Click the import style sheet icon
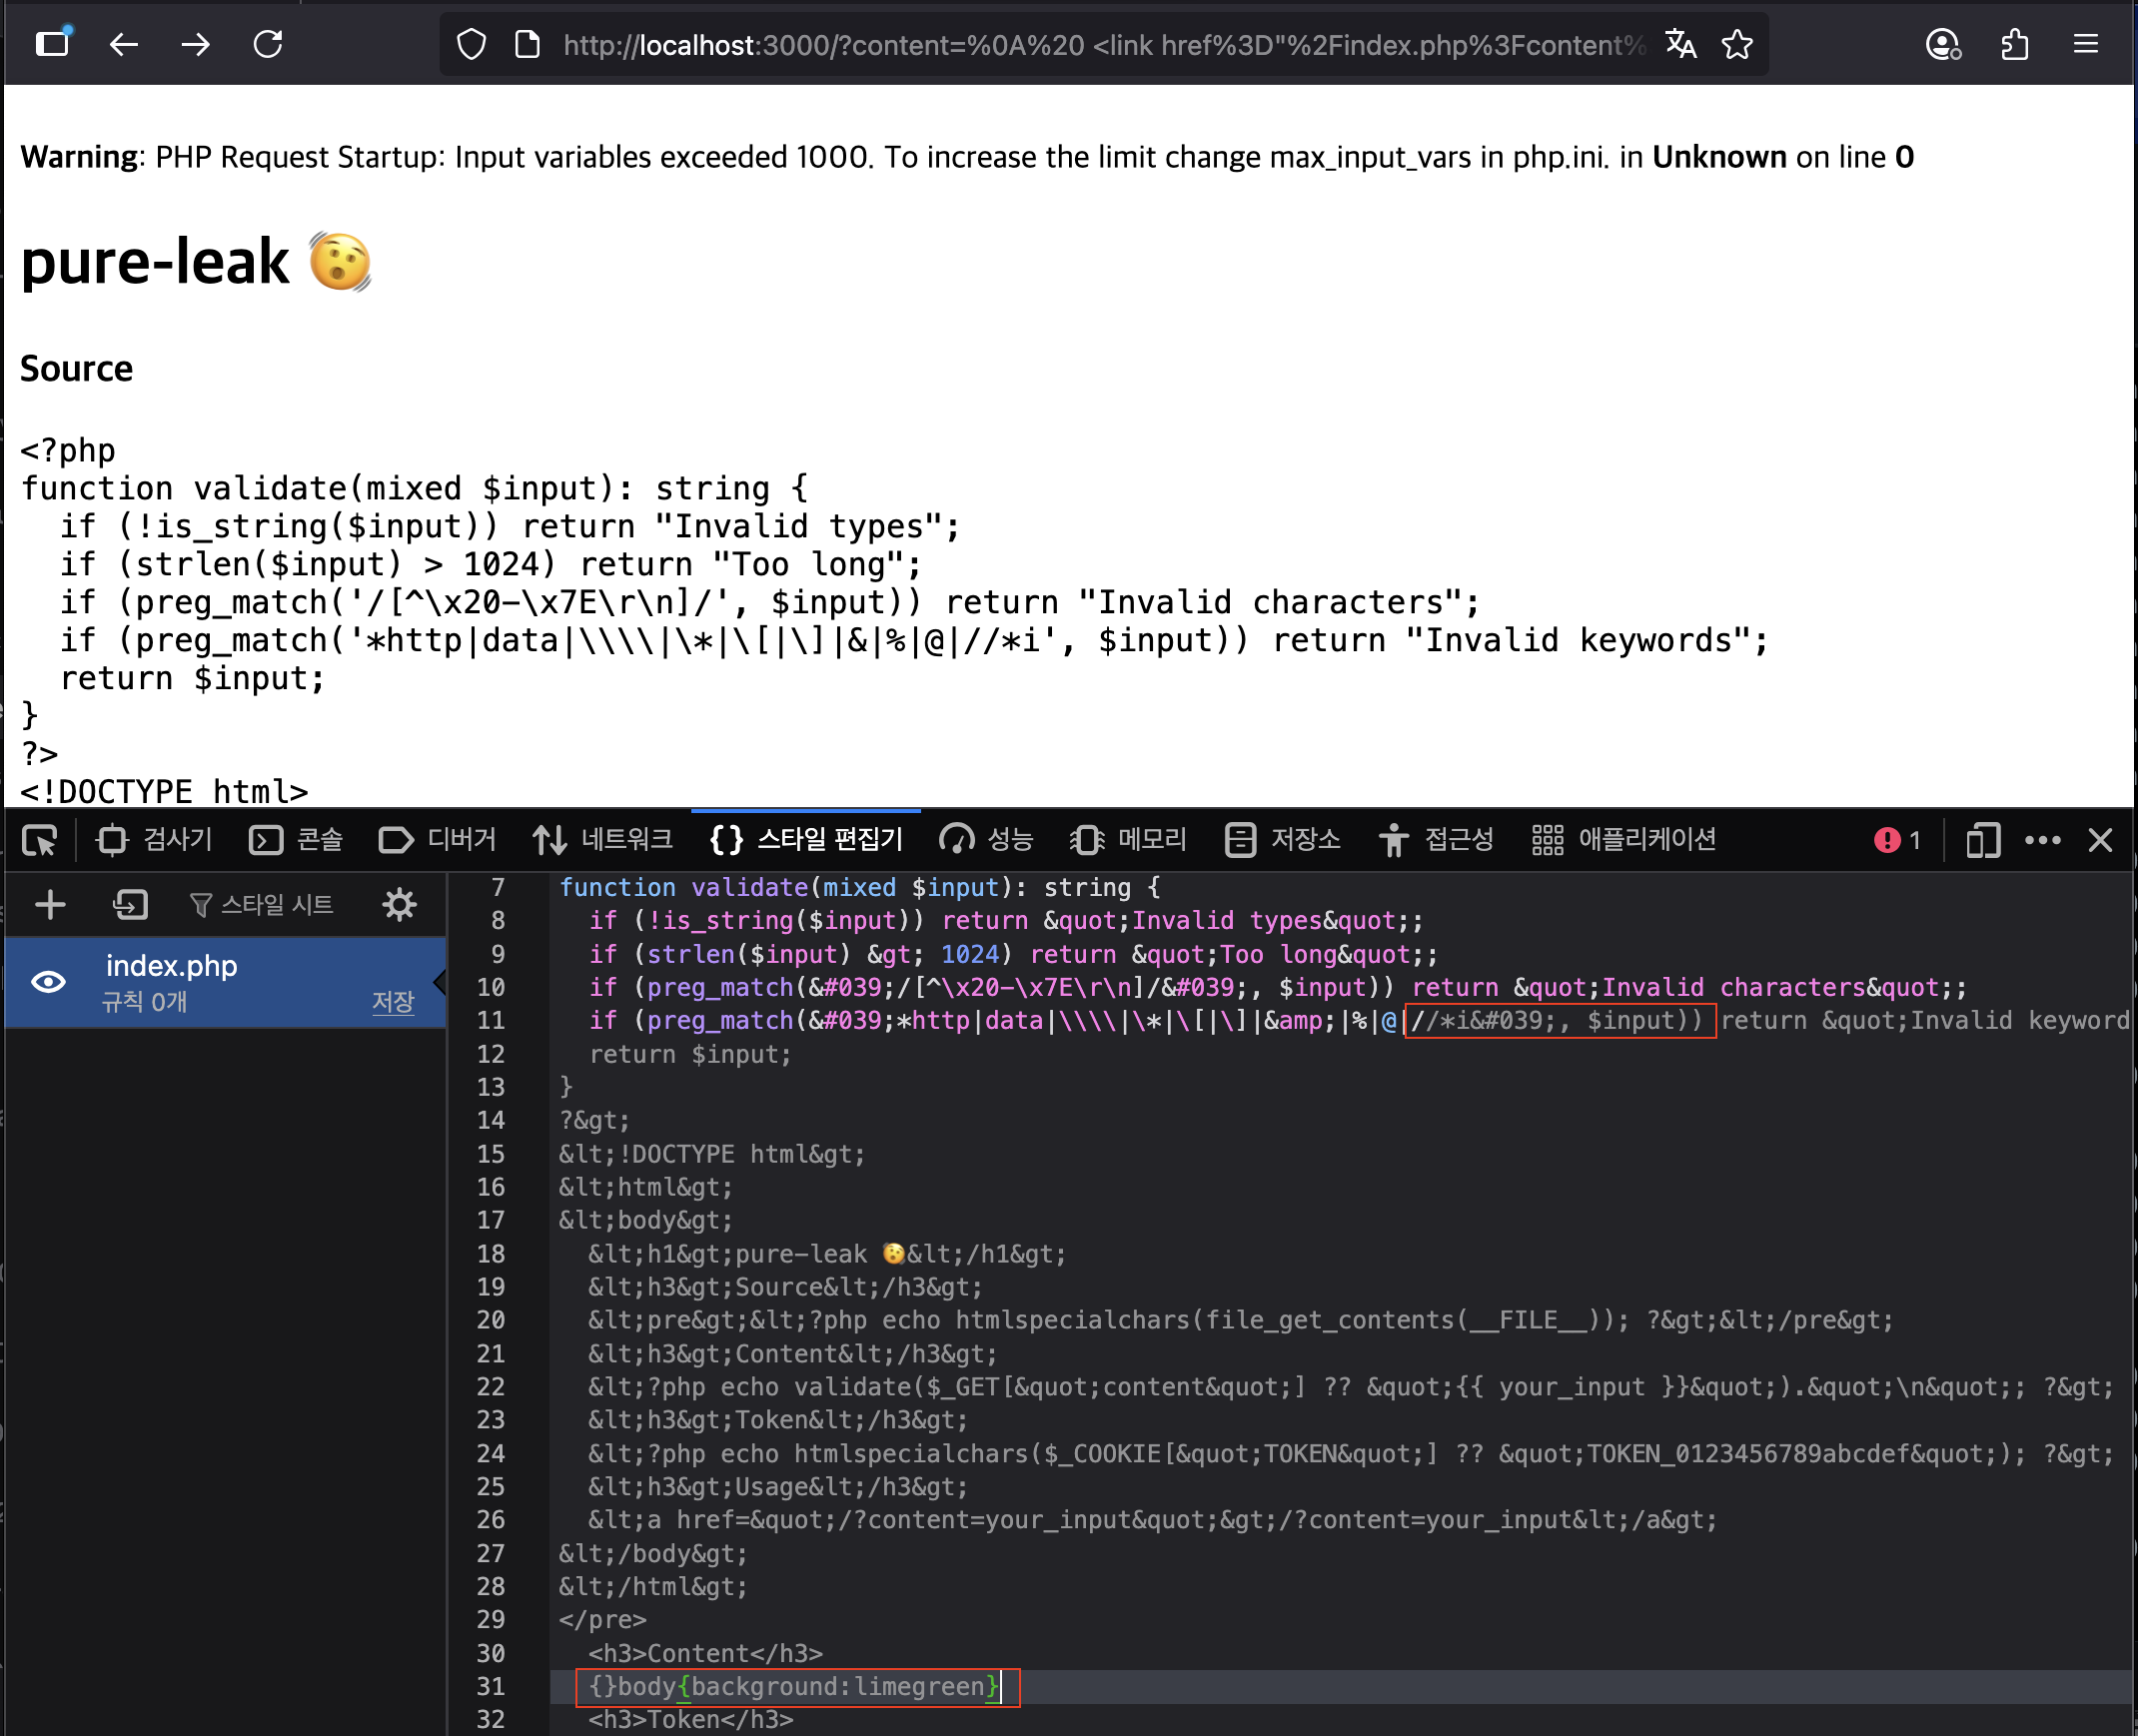 130,905
